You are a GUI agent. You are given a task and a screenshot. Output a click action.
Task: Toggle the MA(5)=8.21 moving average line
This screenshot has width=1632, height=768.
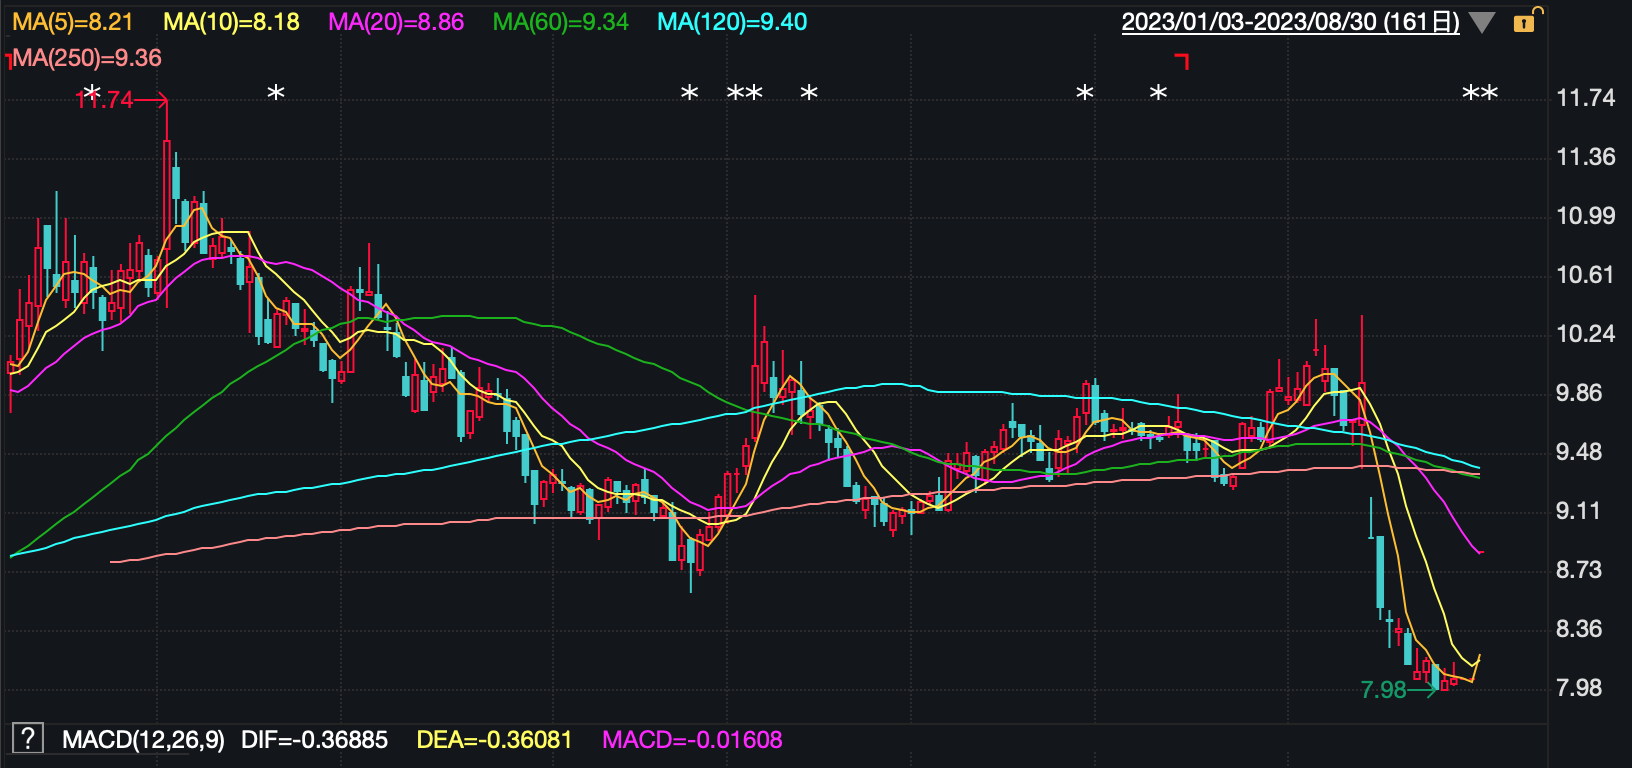coord(72,22)
